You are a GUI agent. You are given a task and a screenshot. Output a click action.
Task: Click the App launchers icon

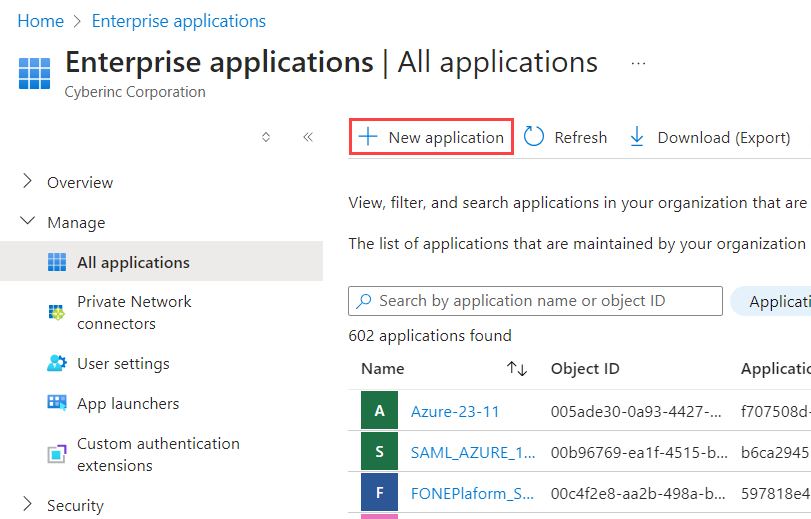[57, 403]
